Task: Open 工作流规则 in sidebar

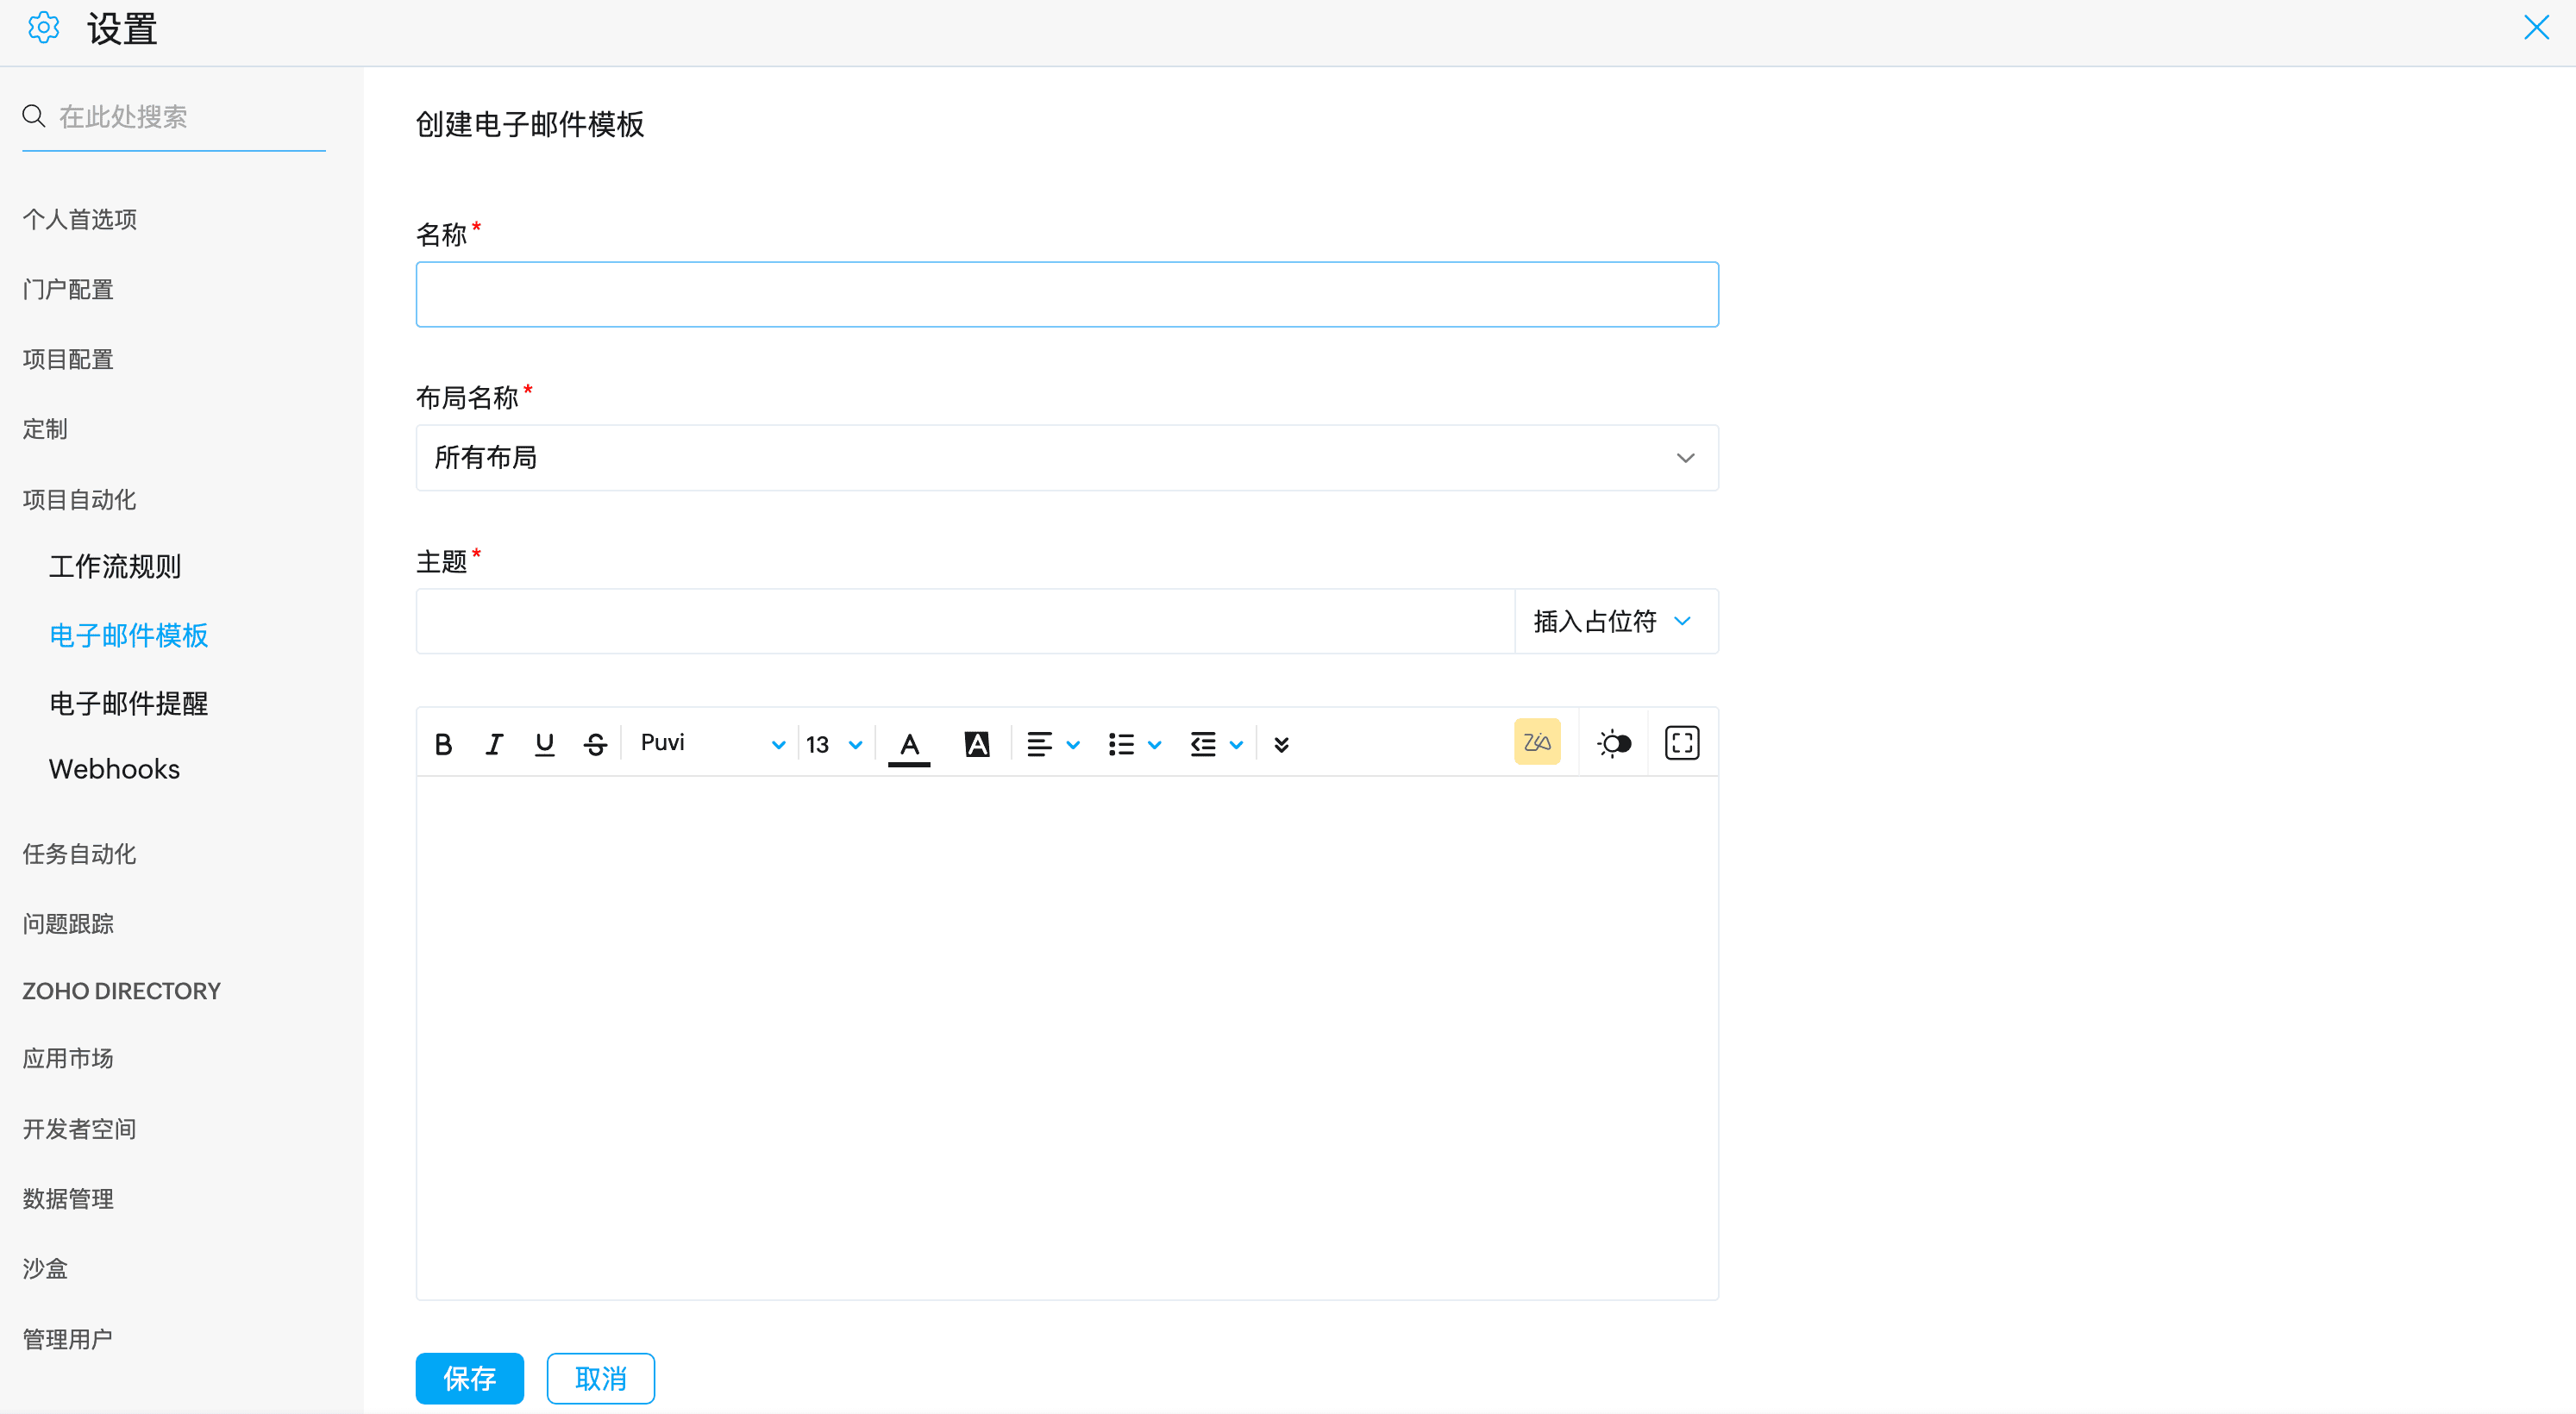Action: click(x=115, y=567)
